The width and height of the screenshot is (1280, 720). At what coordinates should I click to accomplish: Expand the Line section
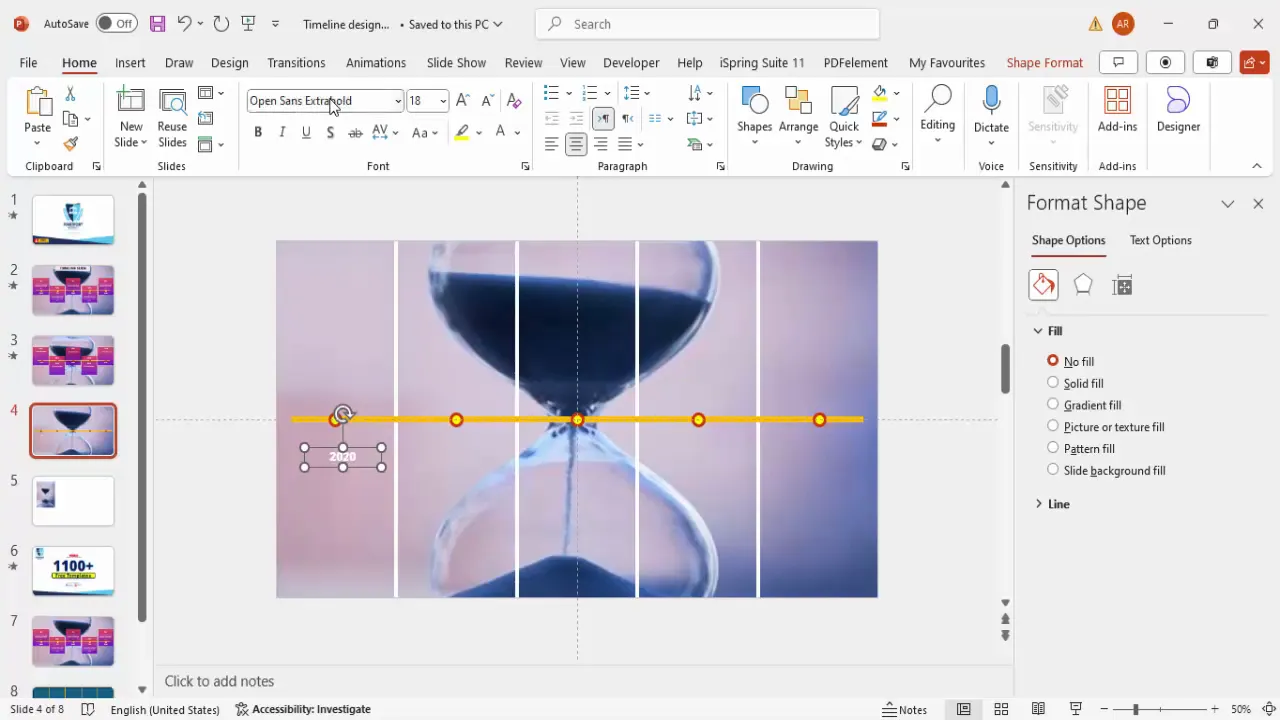click(1052, 504)
